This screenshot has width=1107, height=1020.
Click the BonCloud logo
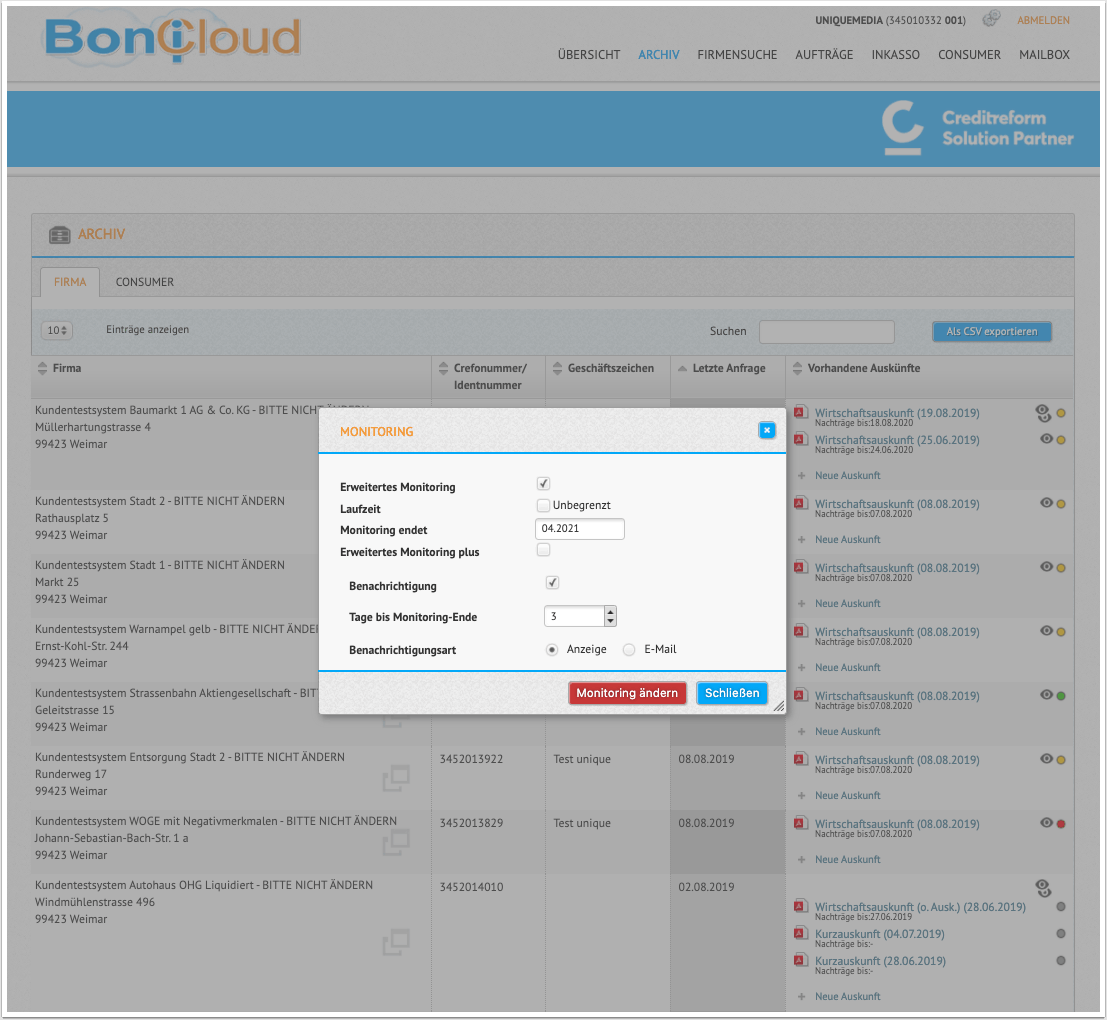pyautogui.click(x=173, y=39)
